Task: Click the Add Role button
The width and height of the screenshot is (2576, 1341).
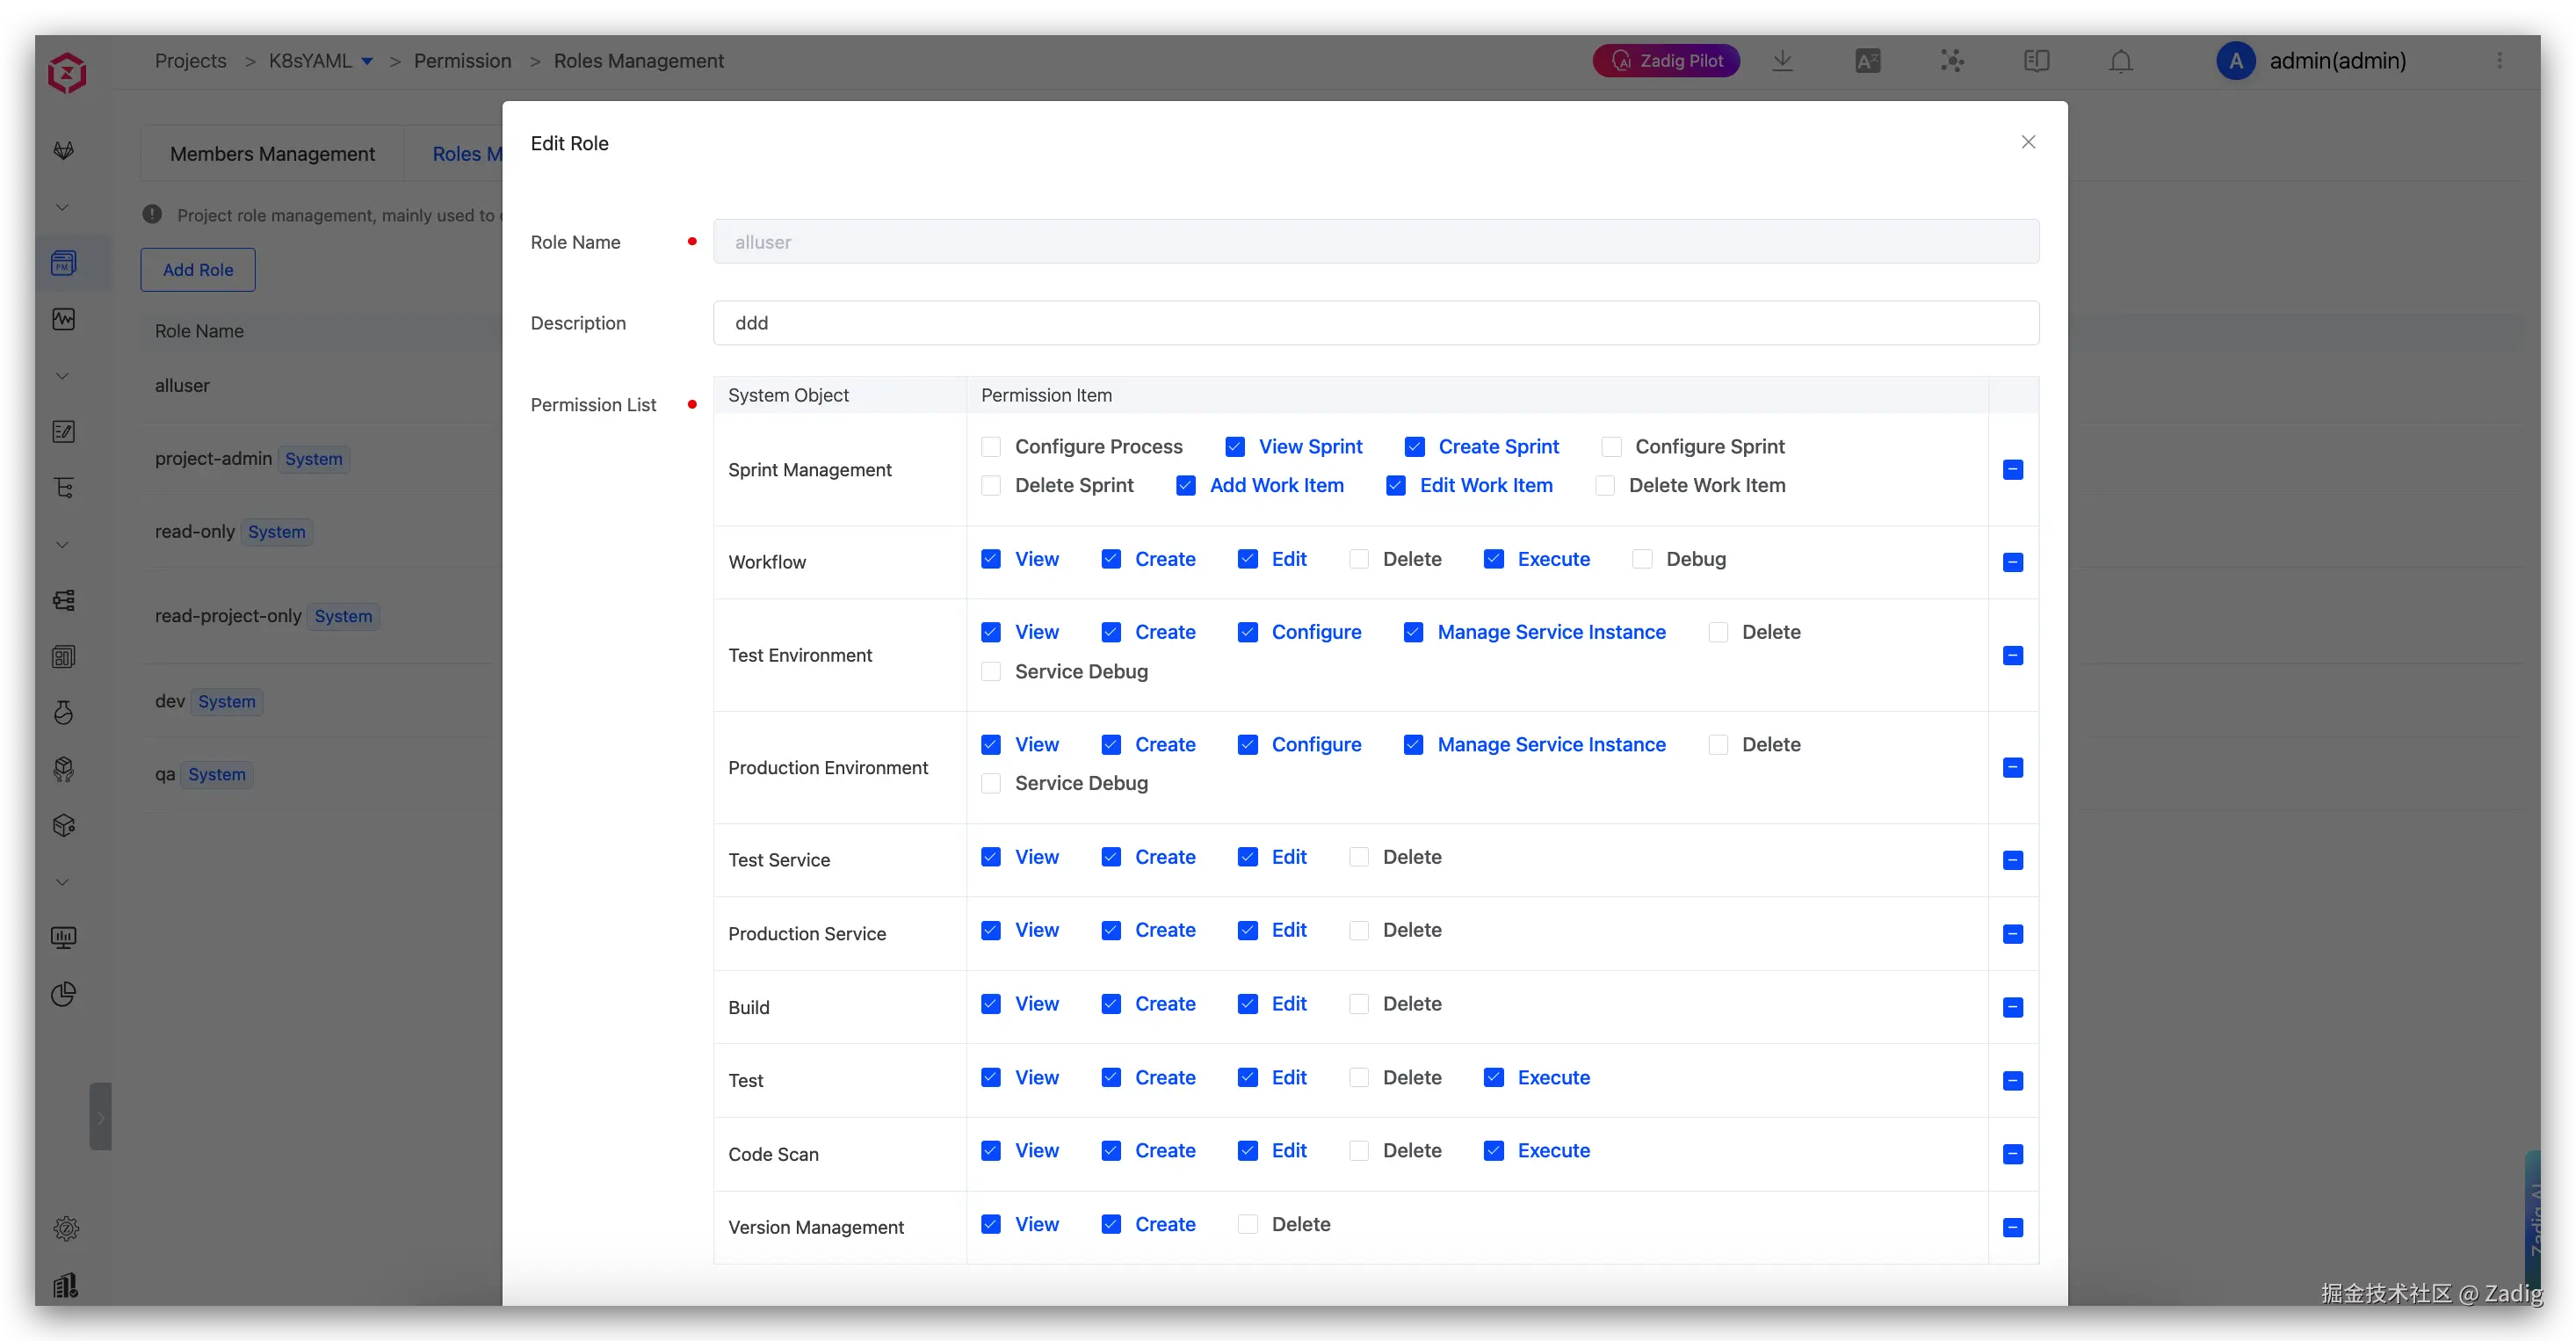Action: tap(198, 270)
